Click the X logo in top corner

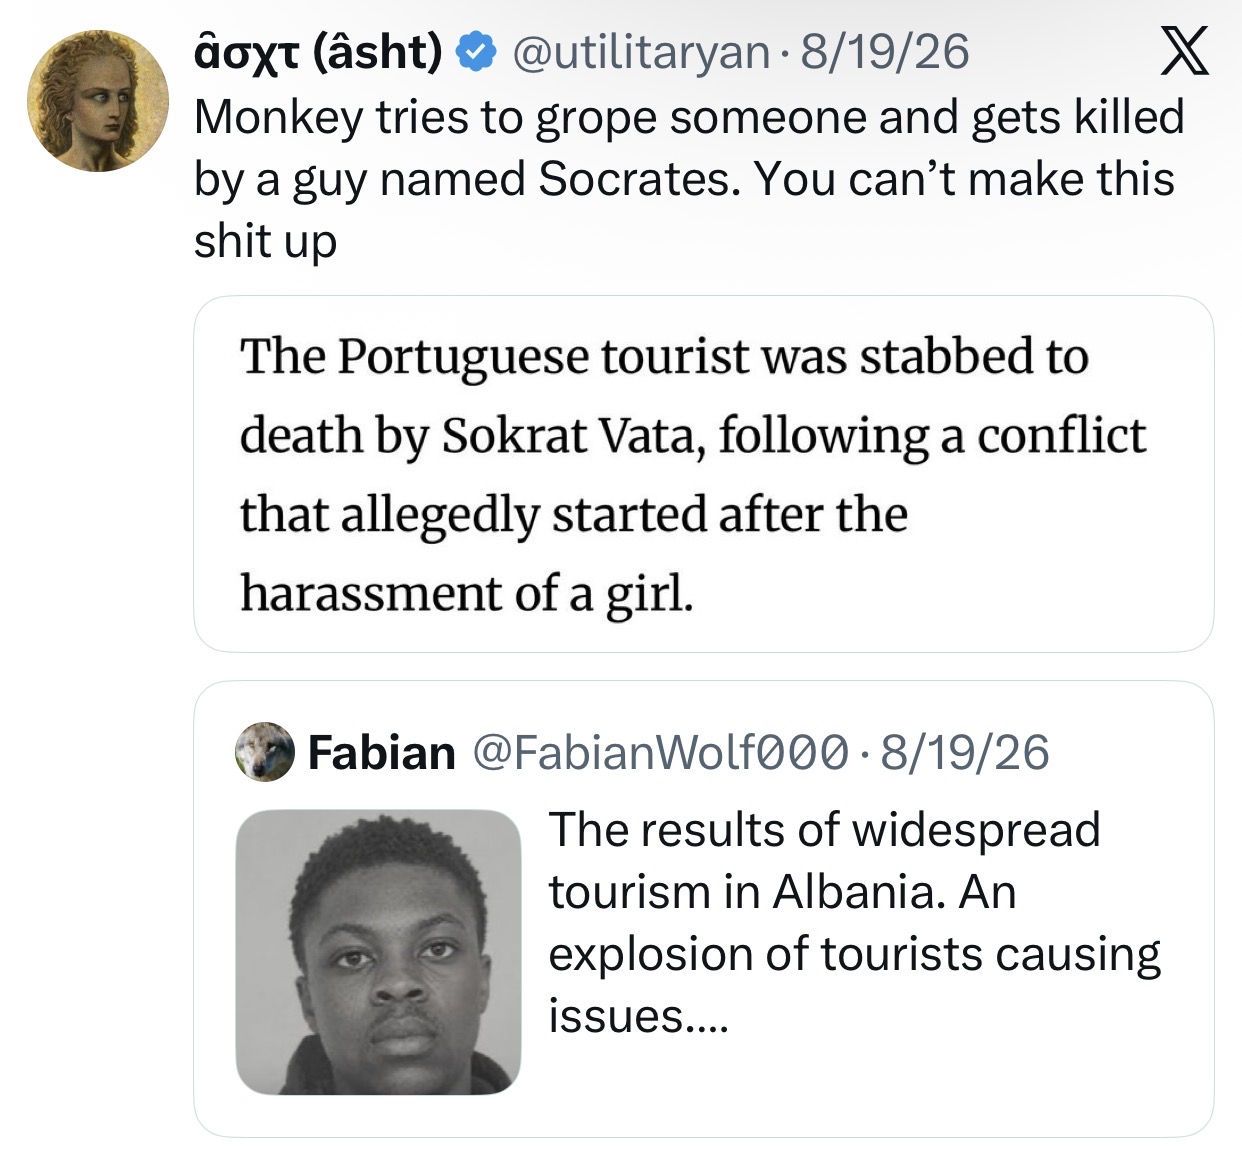pyautogui.click(x=1184, y=51)
